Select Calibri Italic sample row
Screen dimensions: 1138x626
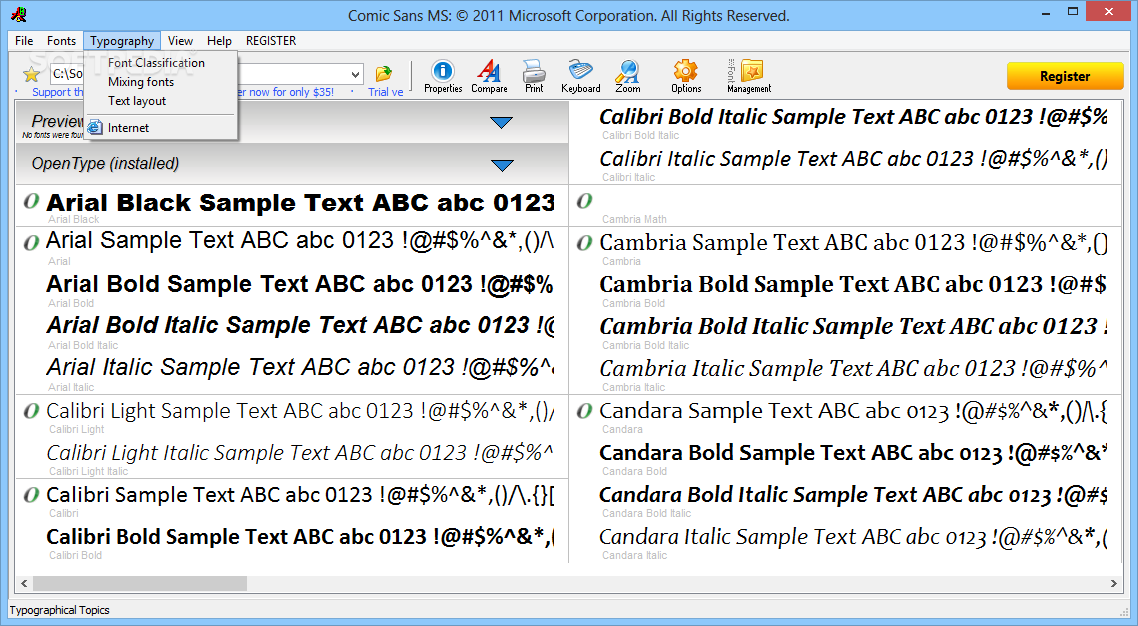[853, 159]
